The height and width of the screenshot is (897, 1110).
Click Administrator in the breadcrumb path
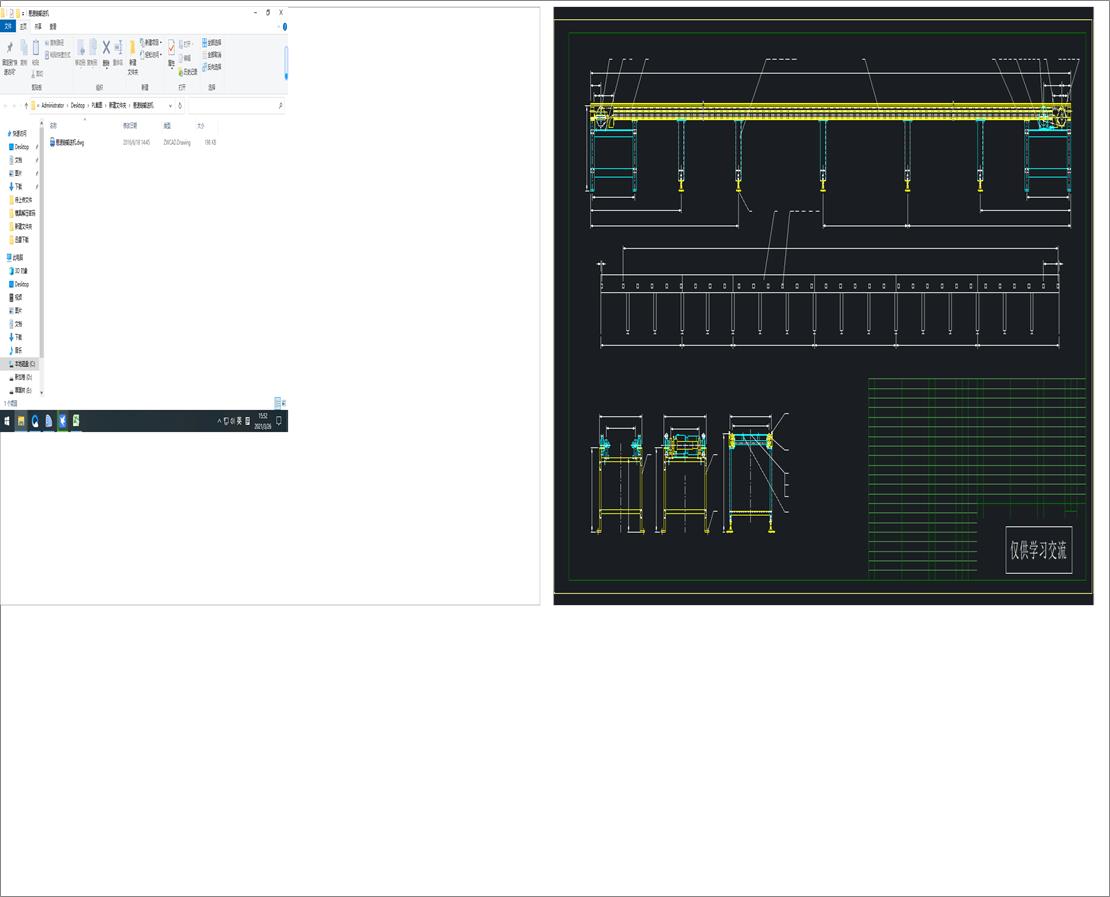coord(53,105)
